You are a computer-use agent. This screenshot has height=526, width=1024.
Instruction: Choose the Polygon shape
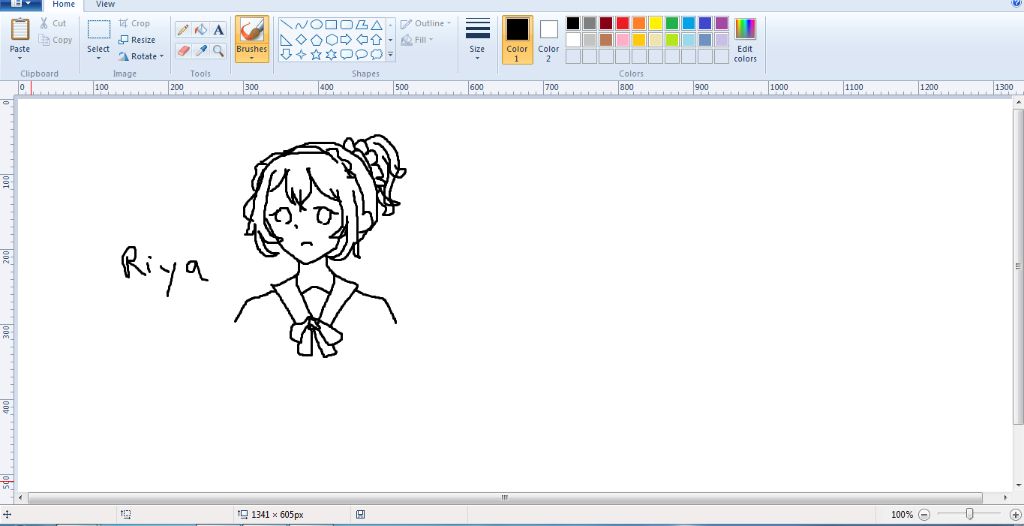(x=361, y=25)
